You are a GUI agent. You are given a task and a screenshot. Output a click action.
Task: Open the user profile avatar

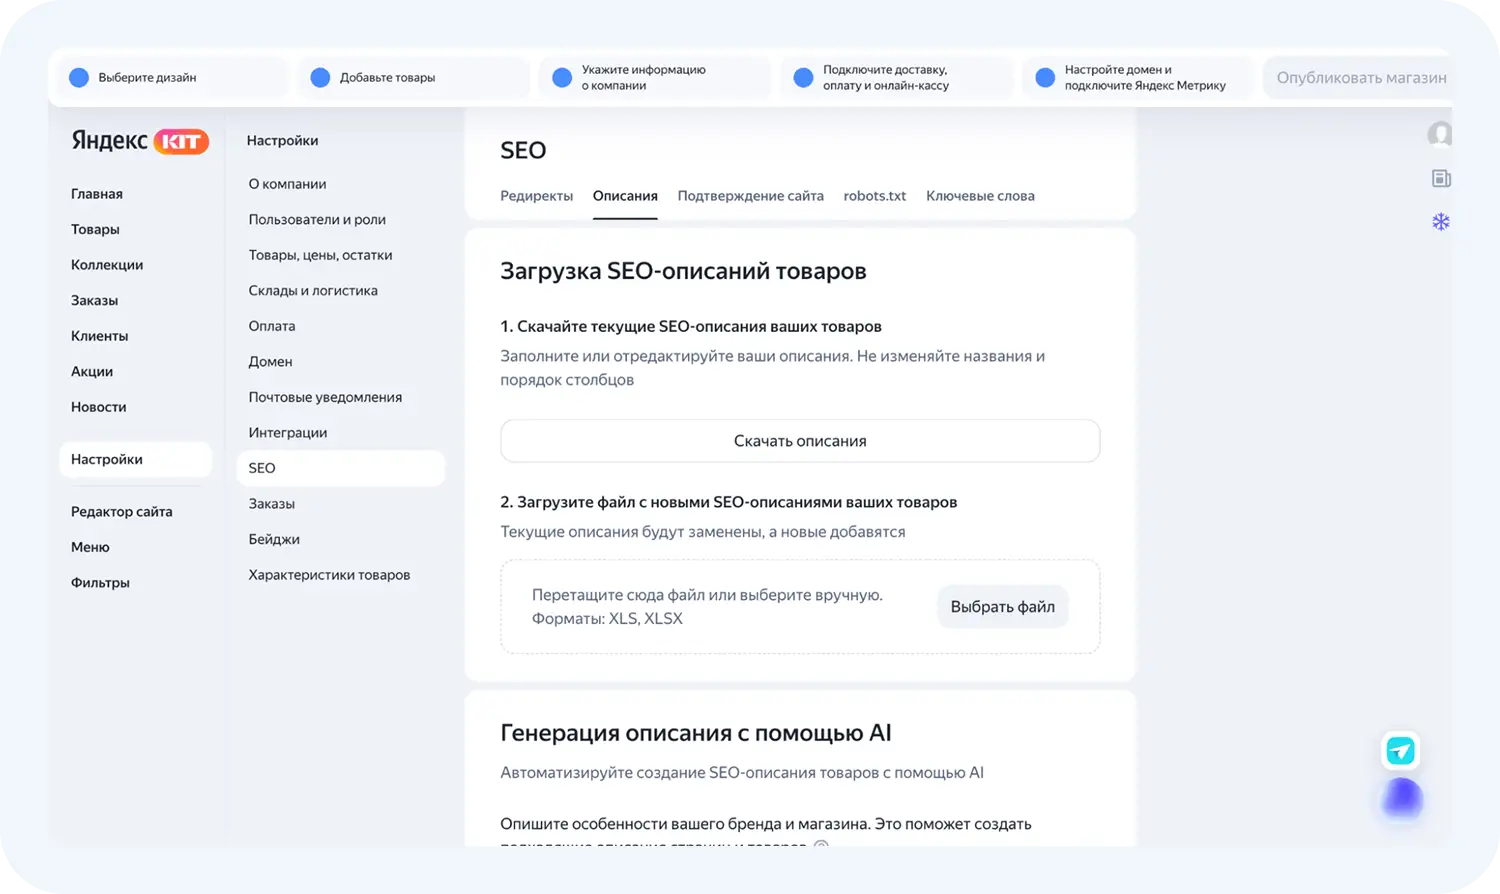click(1440, 134)
